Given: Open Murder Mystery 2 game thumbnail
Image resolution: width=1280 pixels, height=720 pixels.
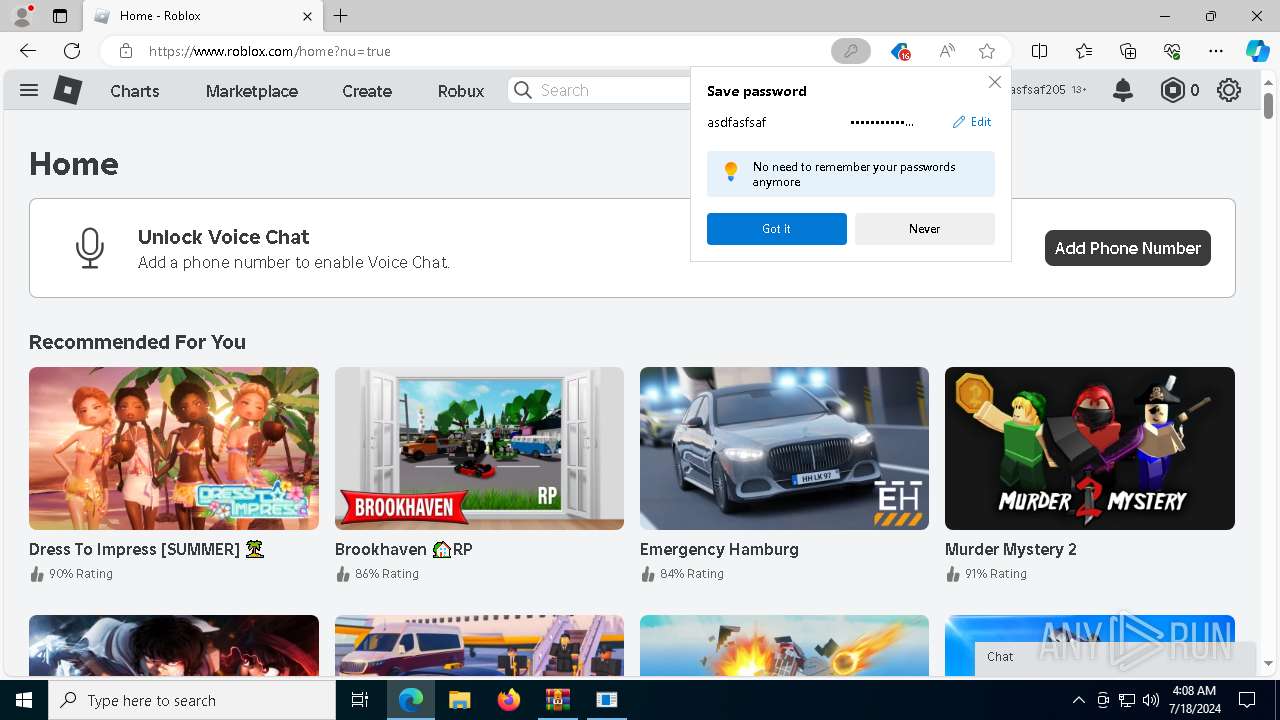Looking at the screenshot, I should pos(1090,448).
